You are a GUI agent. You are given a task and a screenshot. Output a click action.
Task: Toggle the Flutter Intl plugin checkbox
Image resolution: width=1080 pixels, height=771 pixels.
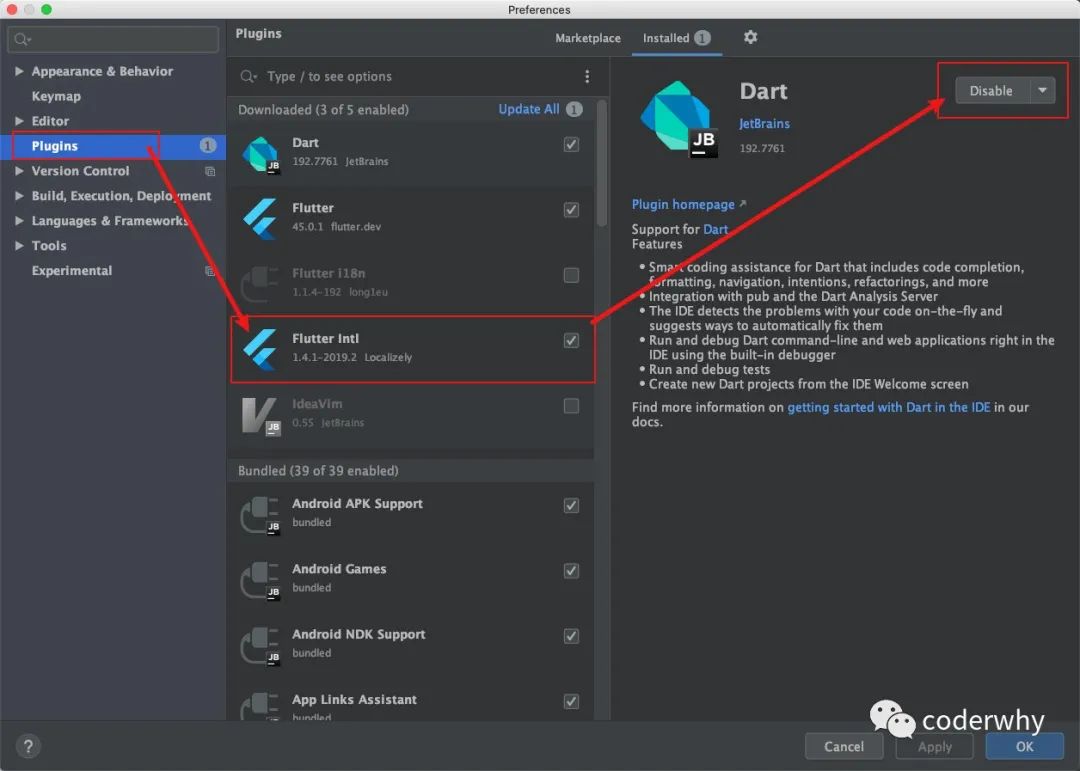pyautogui.click(x=571, y=340)
